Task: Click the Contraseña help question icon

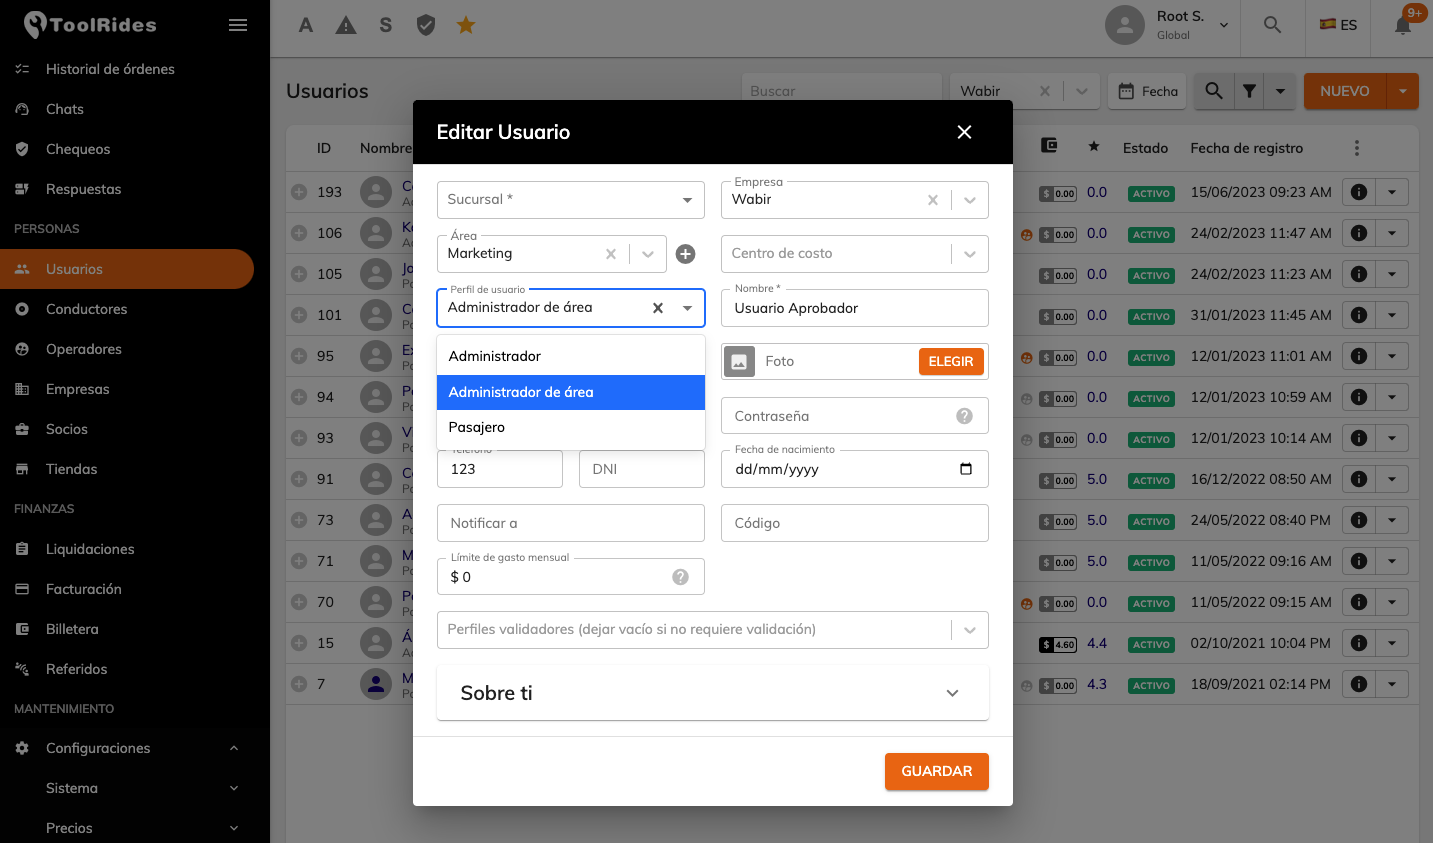Action: coord(964,416)
